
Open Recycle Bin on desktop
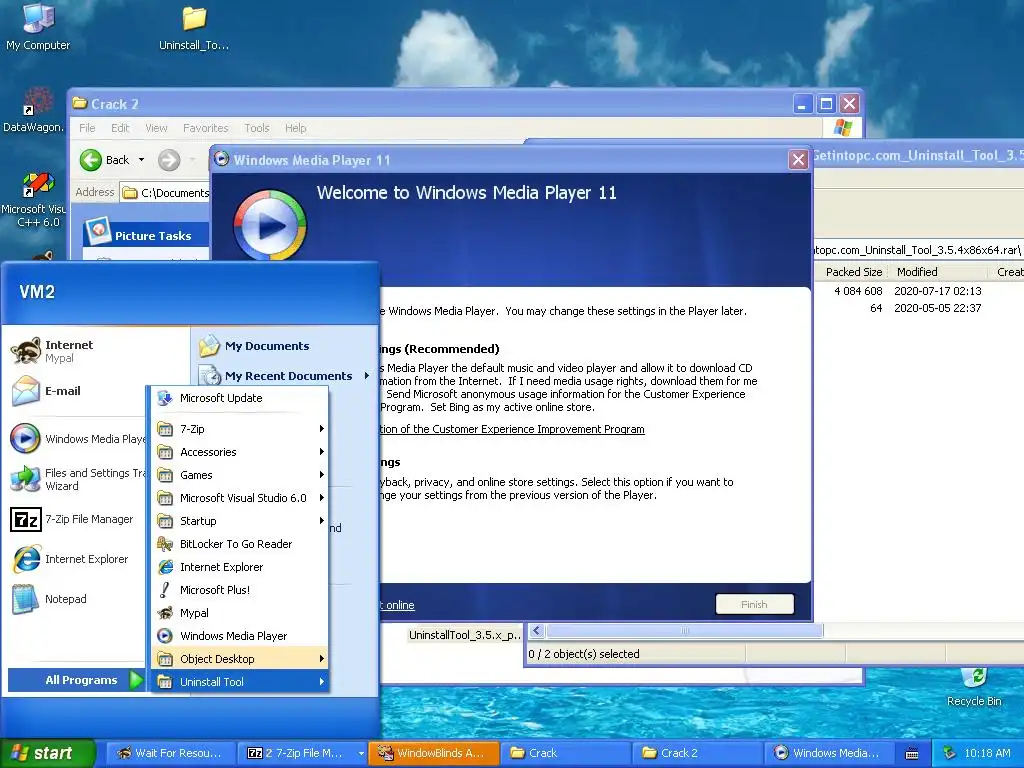click(x=974, y=688)
